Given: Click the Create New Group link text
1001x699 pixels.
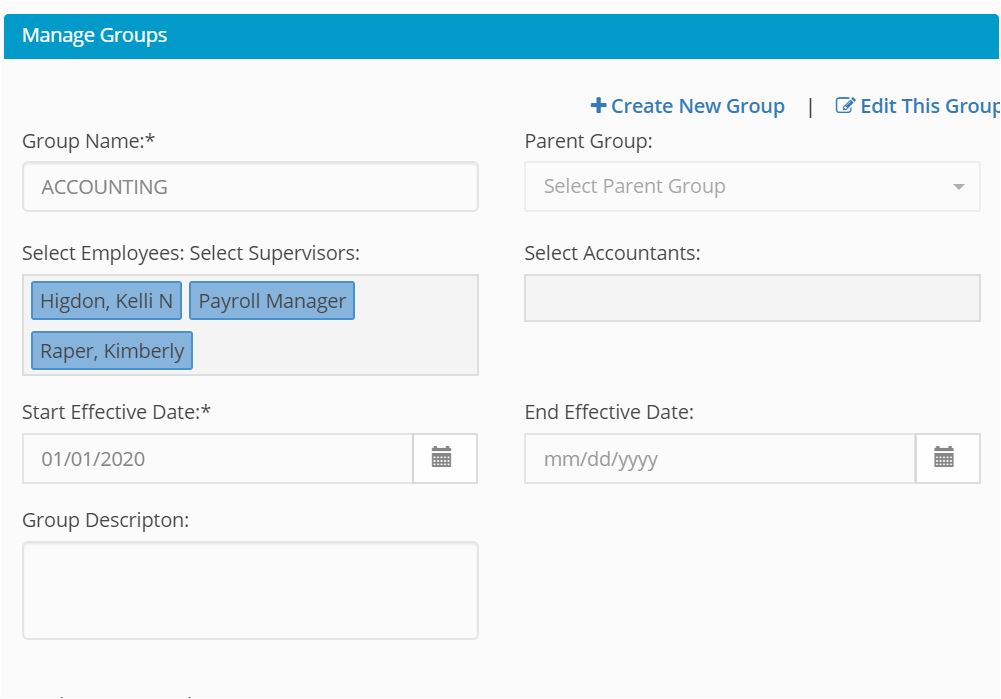Looking at the screenshot, I should coord(698,106).
